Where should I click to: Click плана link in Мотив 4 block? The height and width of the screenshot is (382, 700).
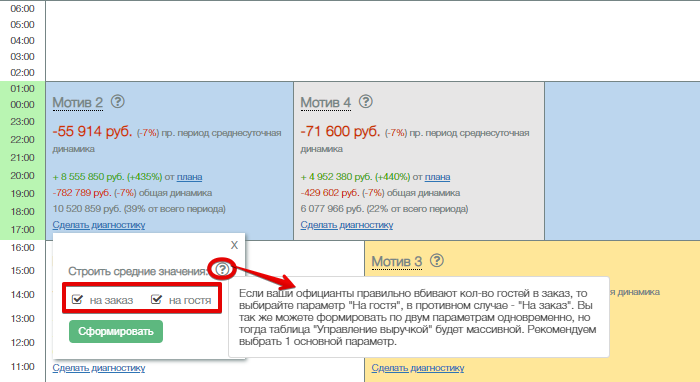[437, 177]
